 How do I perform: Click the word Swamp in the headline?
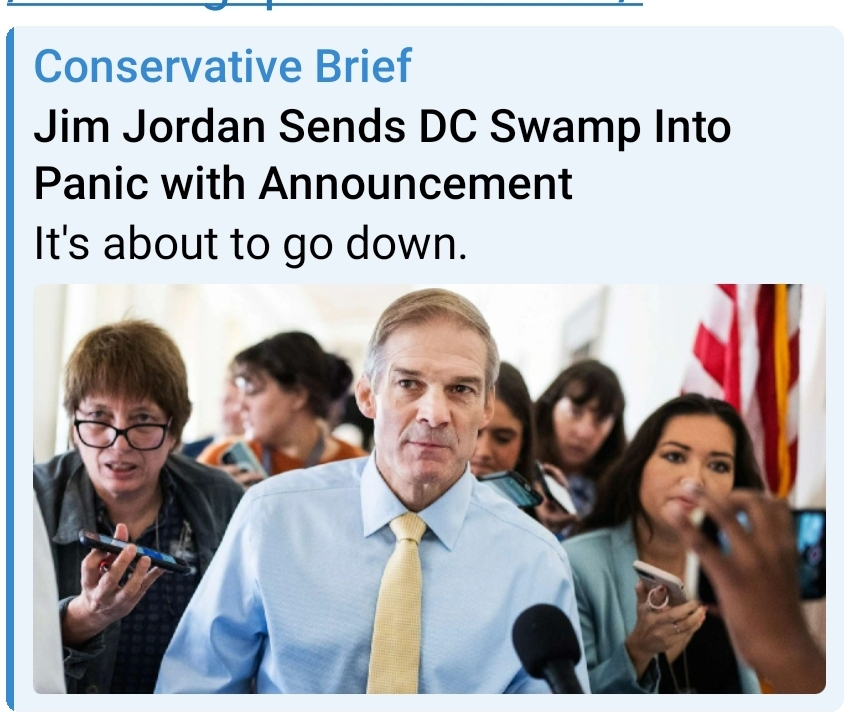tap(565, 129)
